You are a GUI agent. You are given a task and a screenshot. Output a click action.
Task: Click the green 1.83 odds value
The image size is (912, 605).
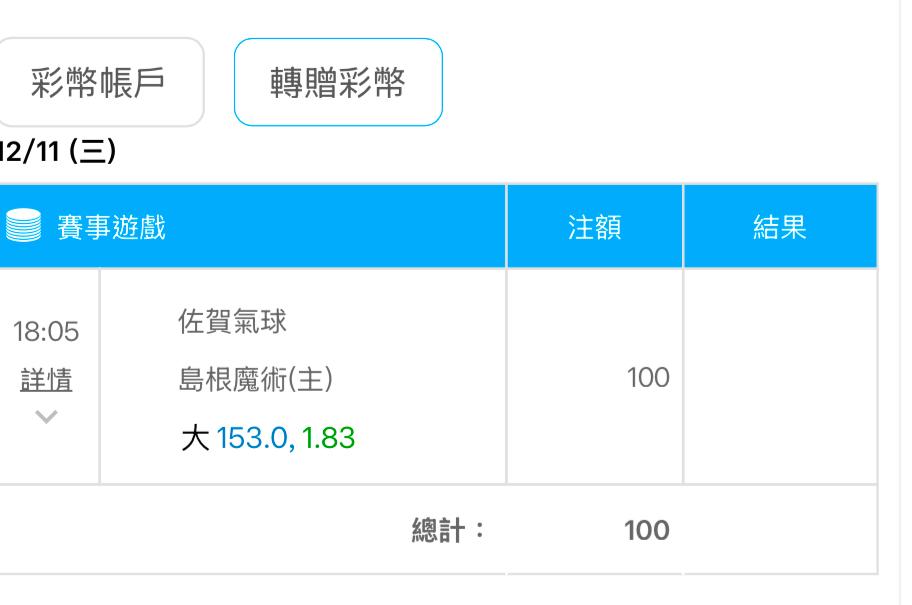[328, 437]
